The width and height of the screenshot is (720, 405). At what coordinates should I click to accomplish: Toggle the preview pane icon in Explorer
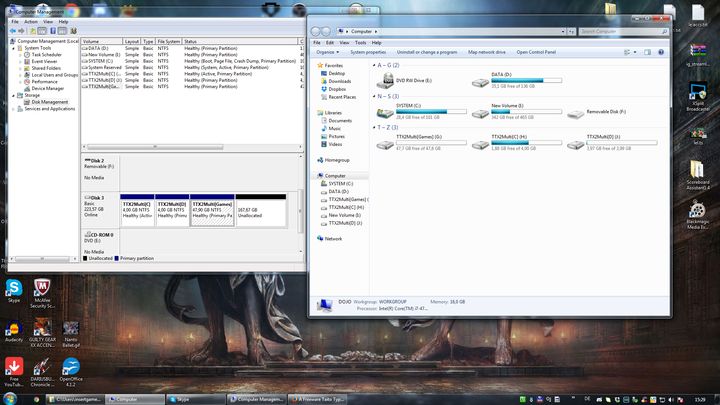point(647,52)
